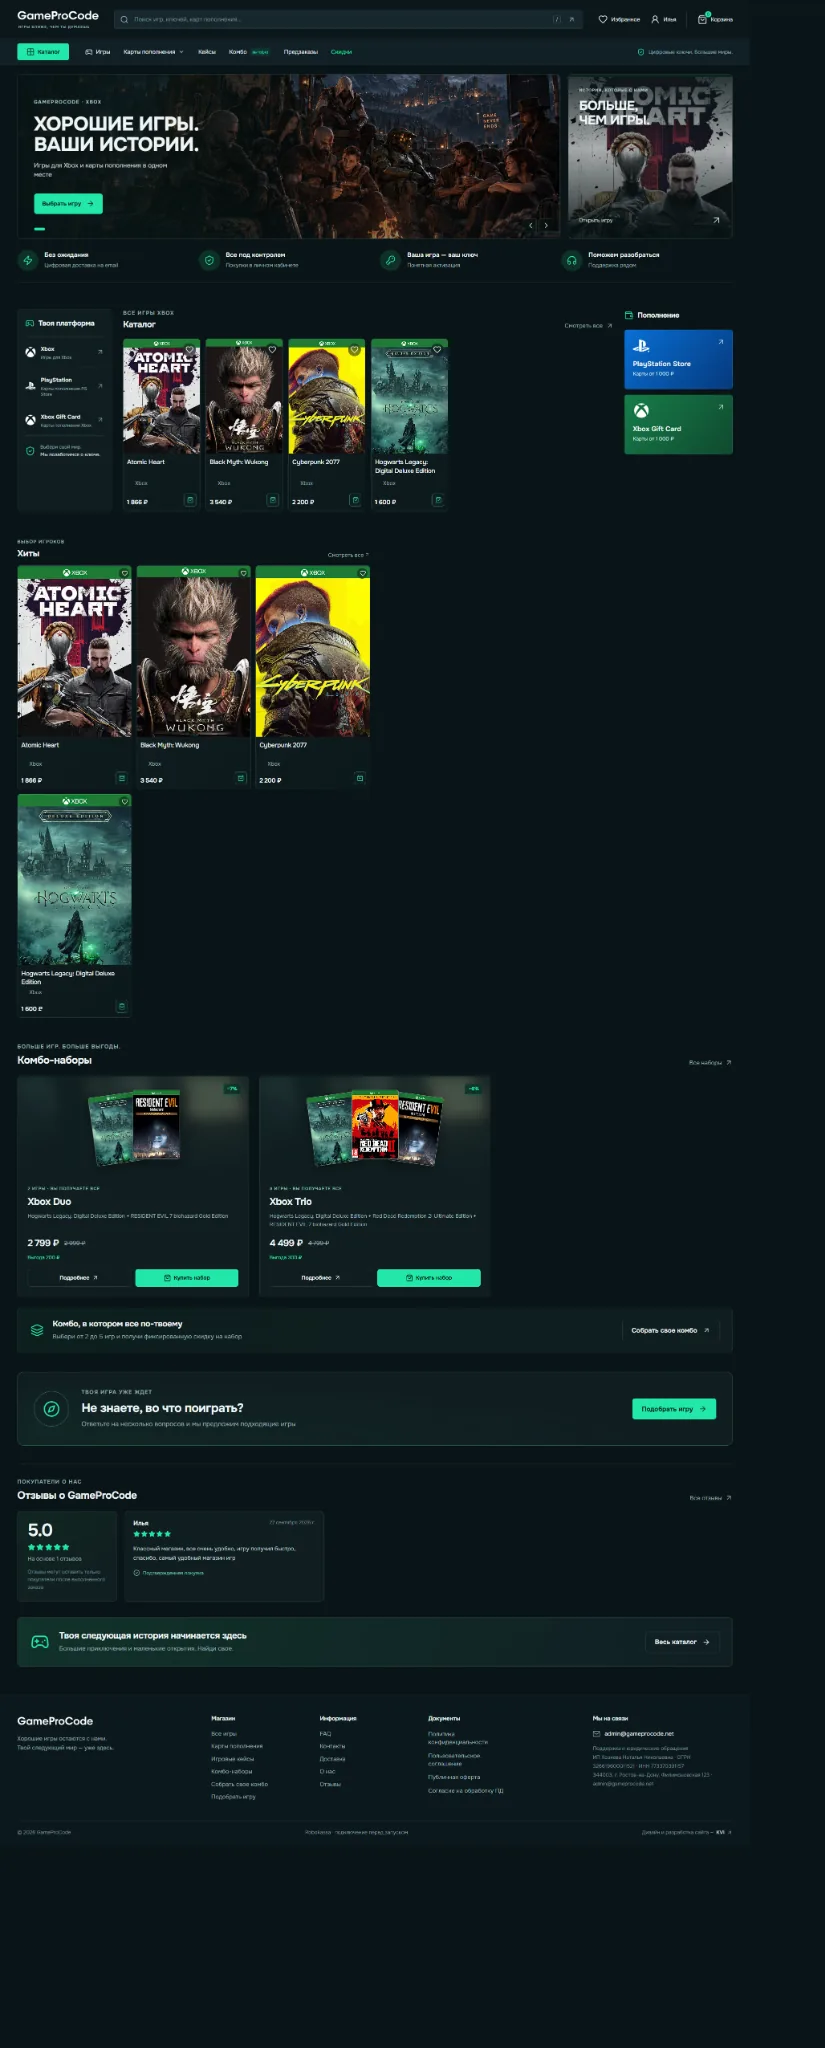Add Cyberpunk 2077 to cart in Хиты
Image resolution: width=825 pixels, height=2048 pixels.
coord(360,778)
